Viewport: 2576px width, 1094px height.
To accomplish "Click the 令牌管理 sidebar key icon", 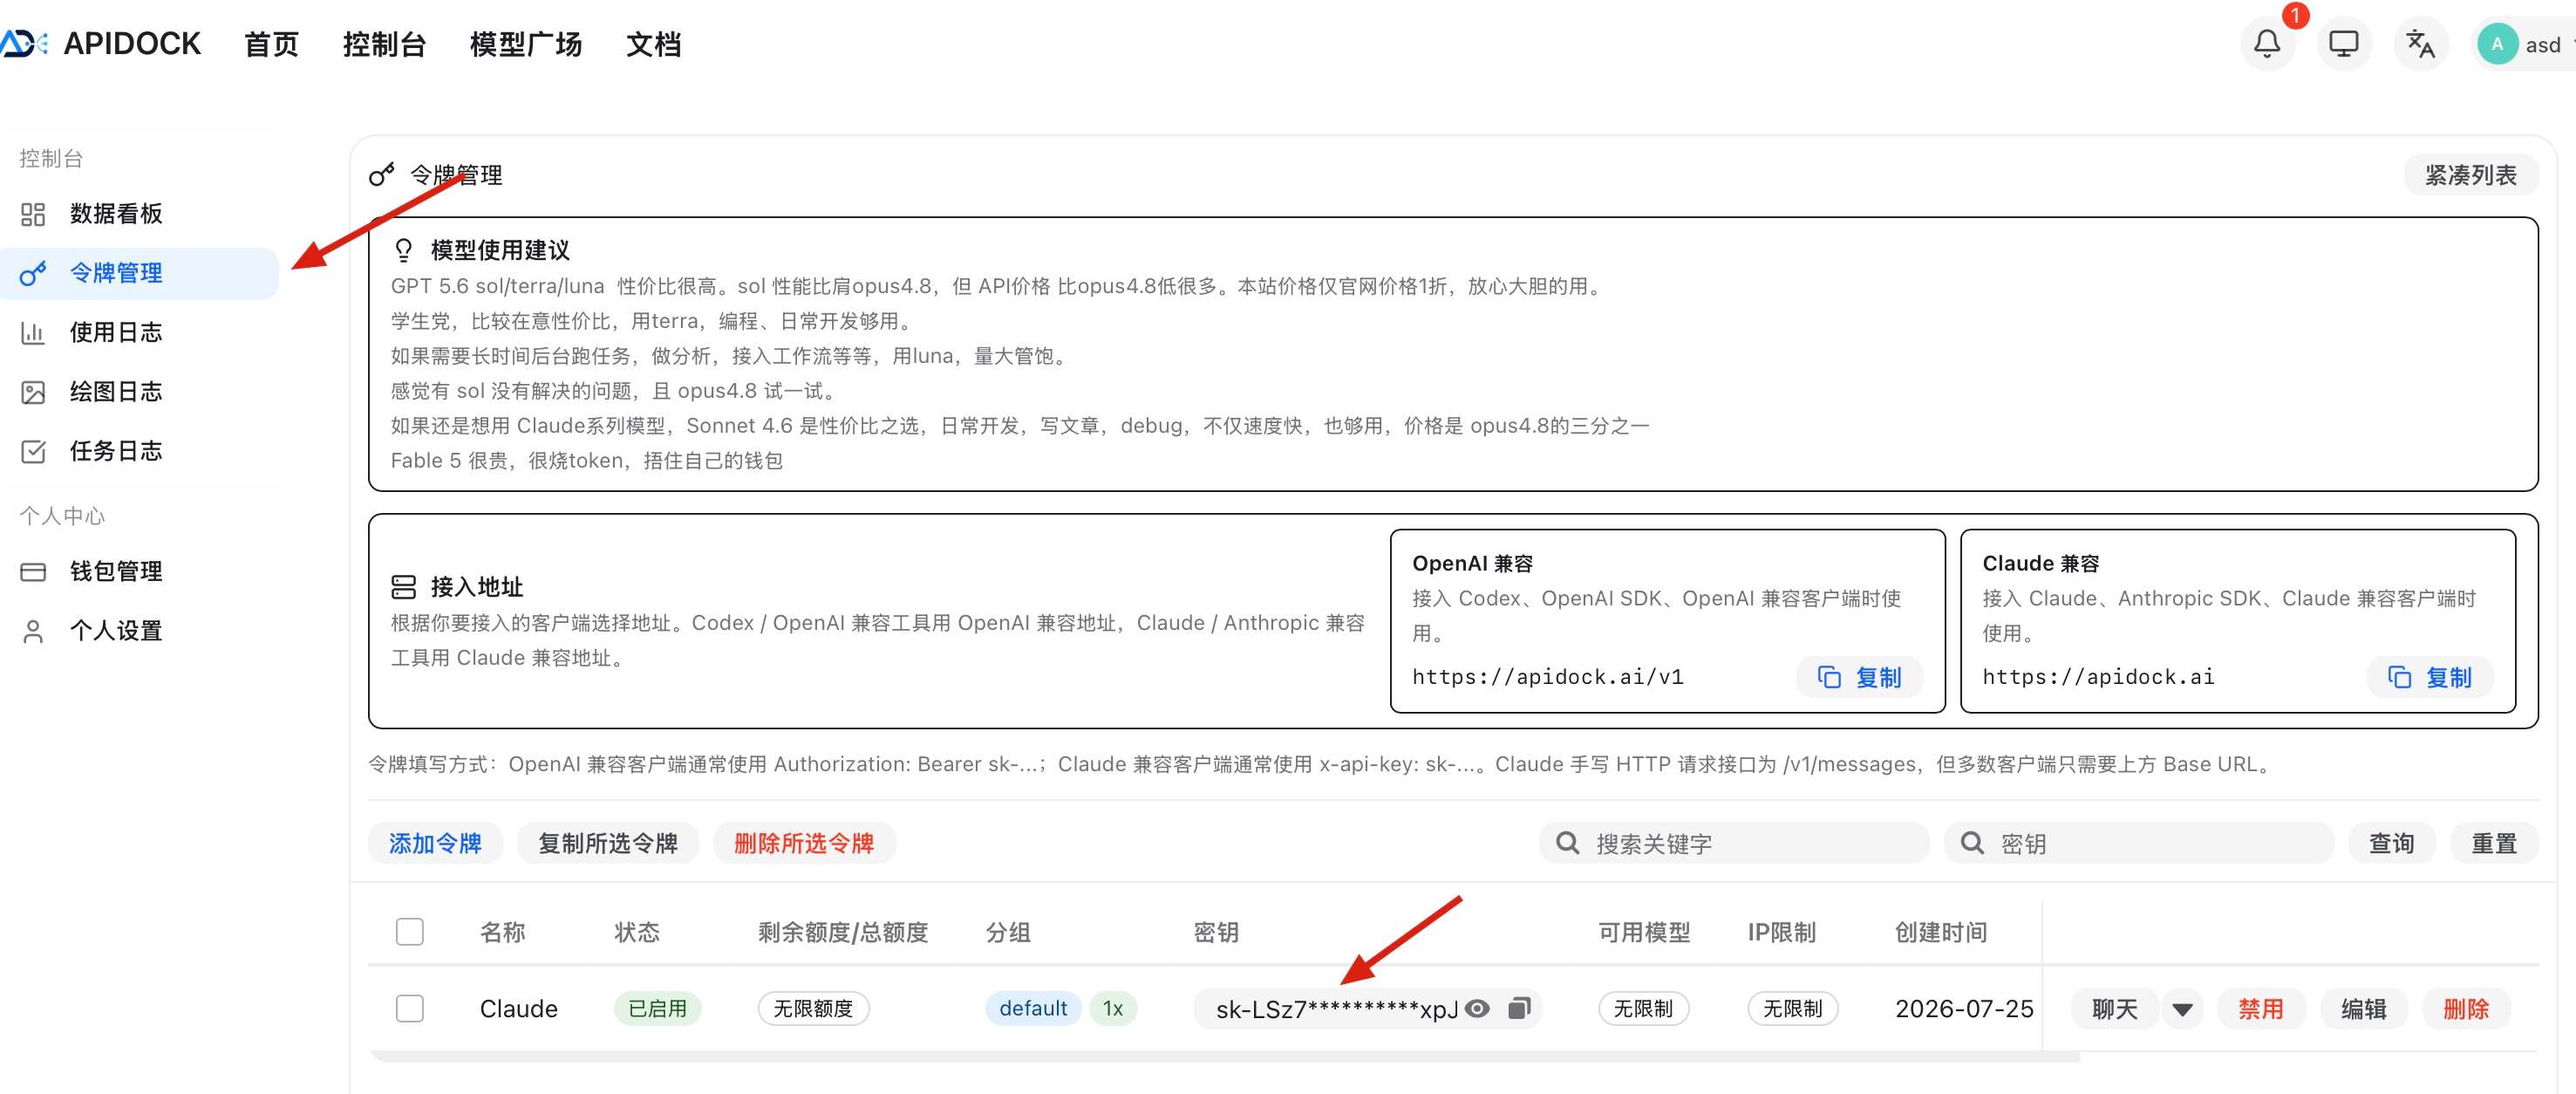I will point(33,273).
